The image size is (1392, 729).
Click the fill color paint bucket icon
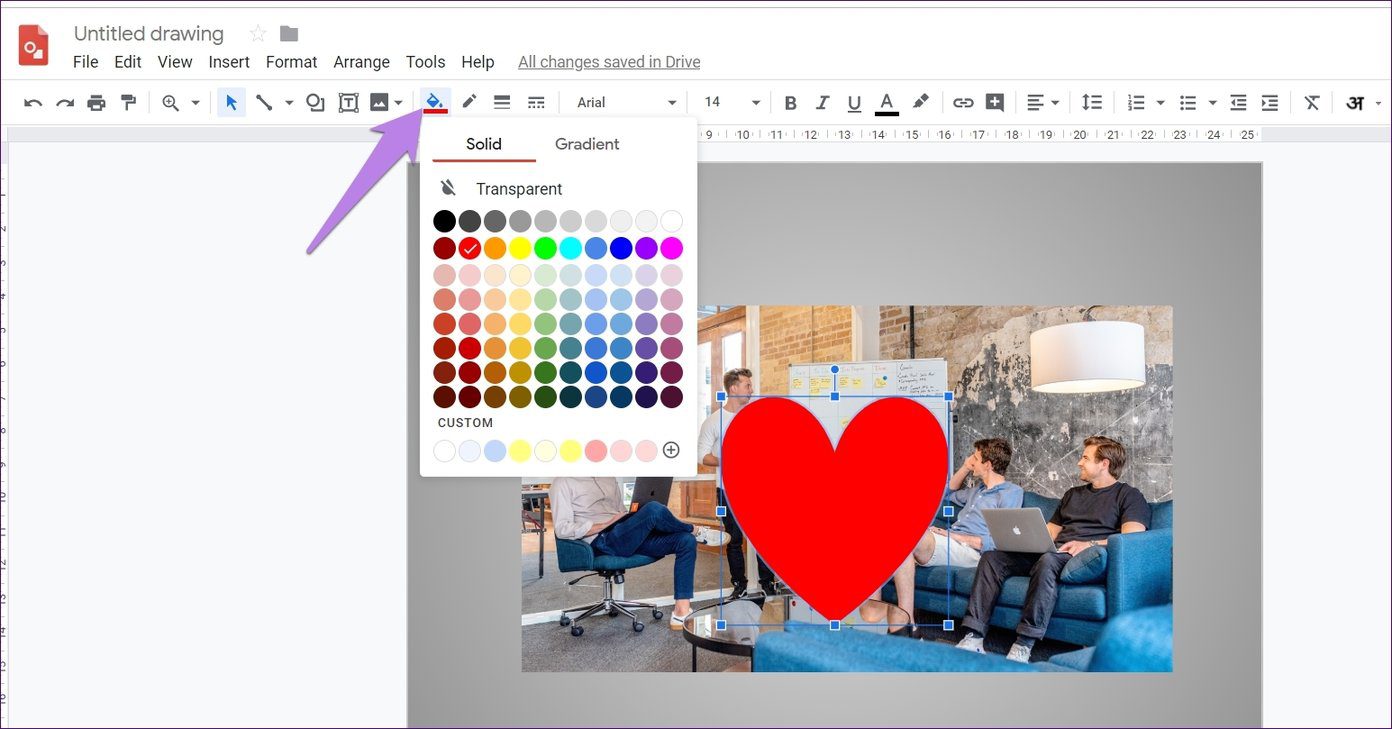[435, 102]
